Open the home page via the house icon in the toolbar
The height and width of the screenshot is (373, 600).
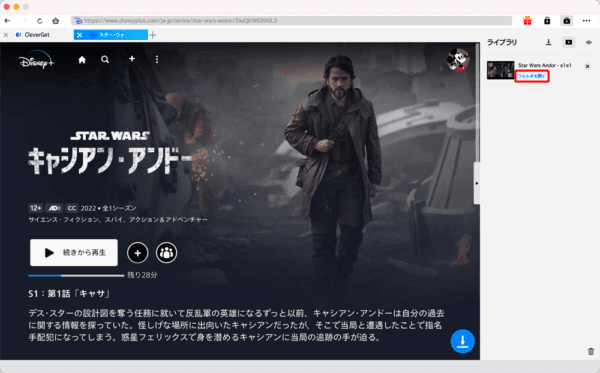56,21
